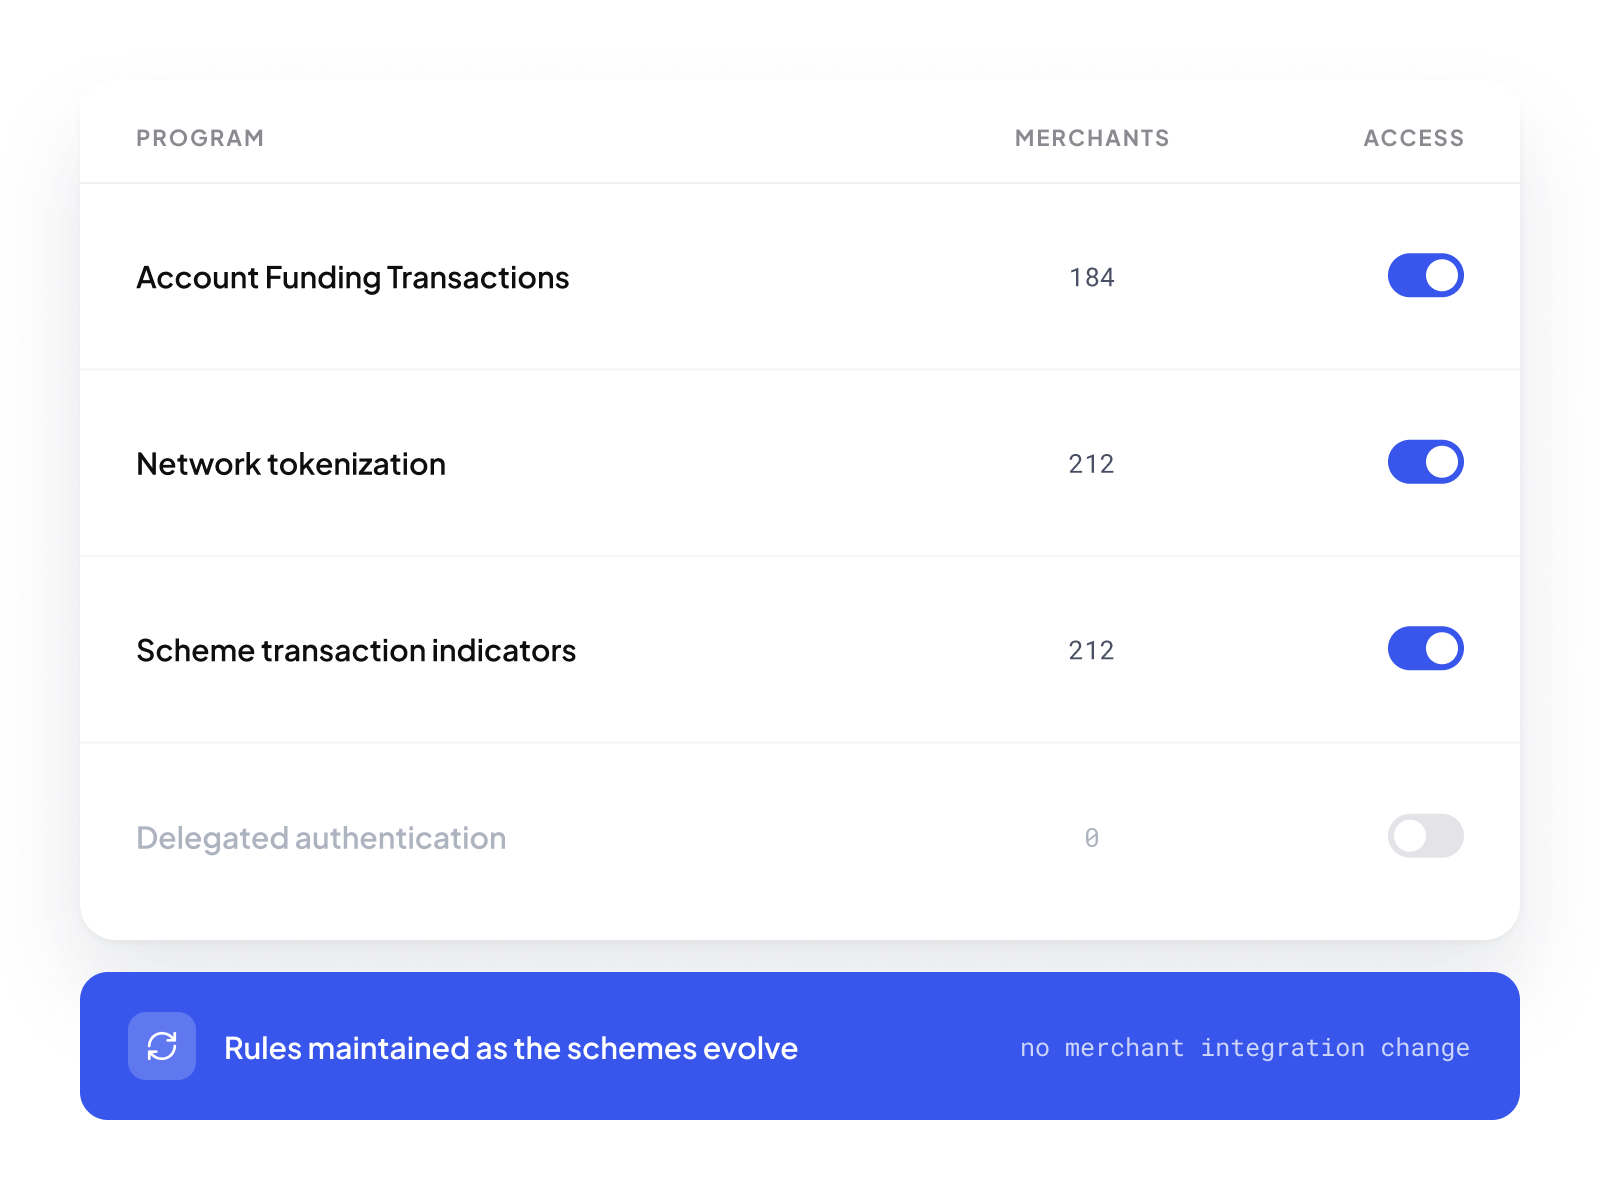Click the Delegated authentication program label
This screenshot has width=1600, height=1200.
pyautogui.click(x=321, y=838)
